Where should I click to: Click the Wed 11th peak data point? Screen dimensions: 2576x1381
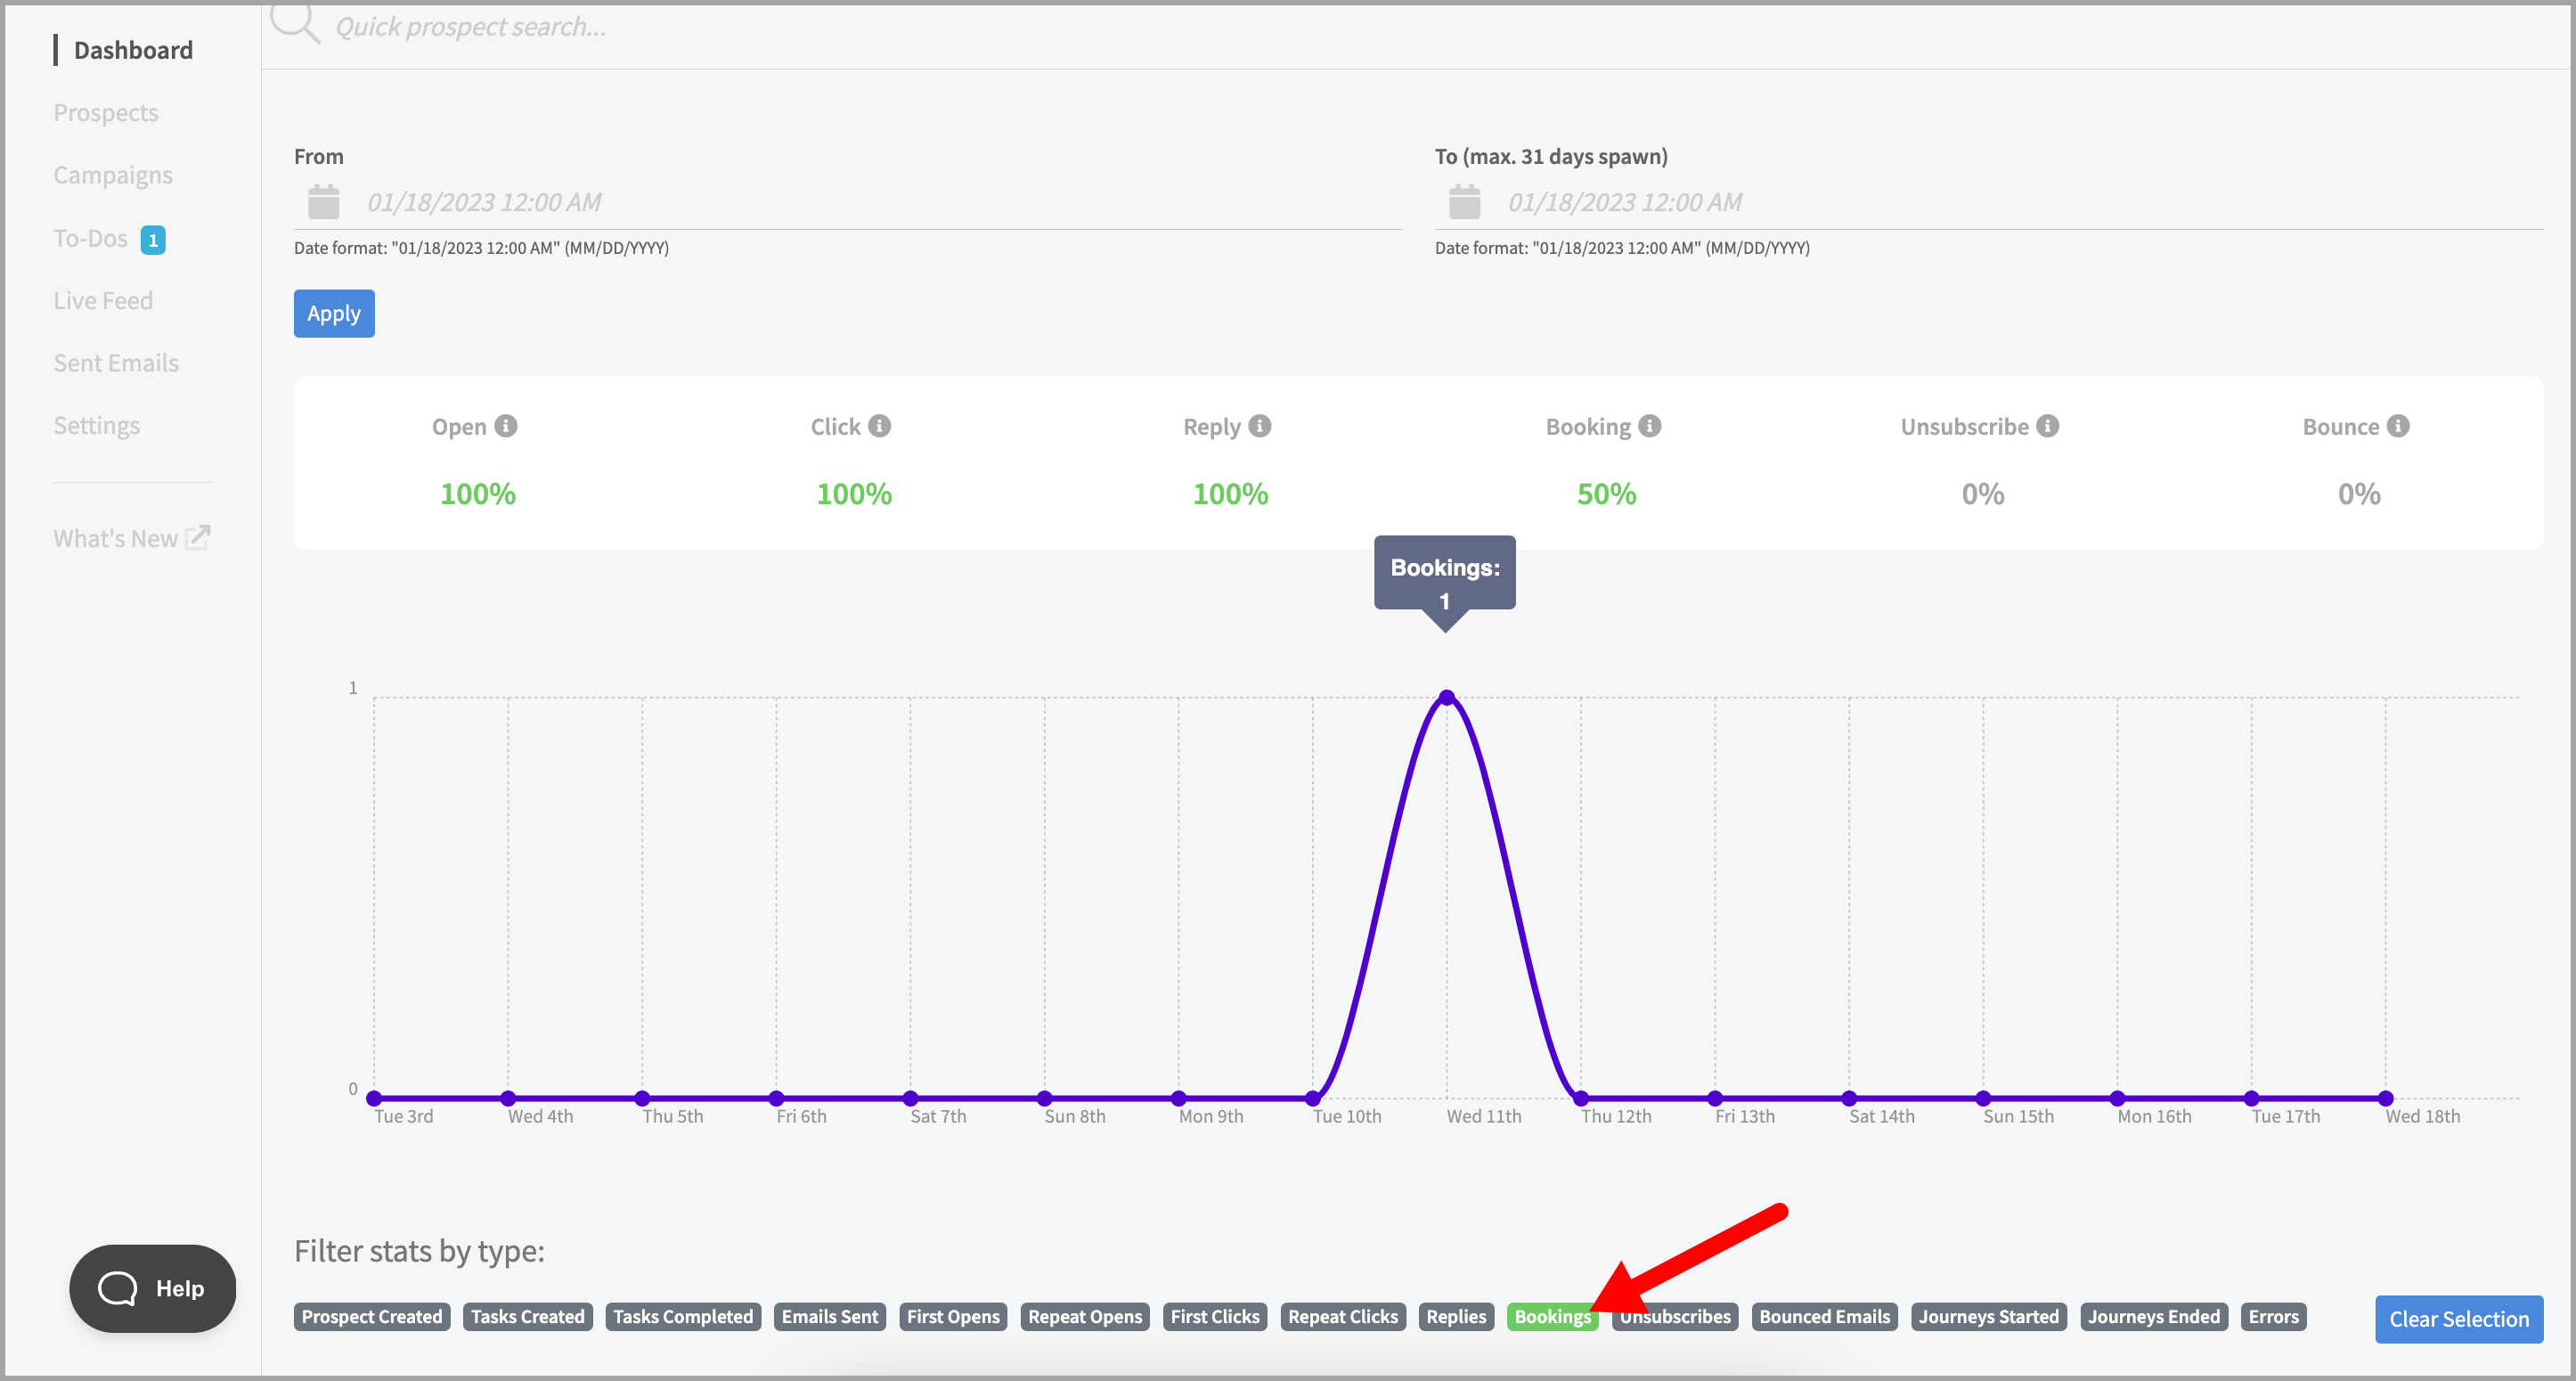(1447, 697)
